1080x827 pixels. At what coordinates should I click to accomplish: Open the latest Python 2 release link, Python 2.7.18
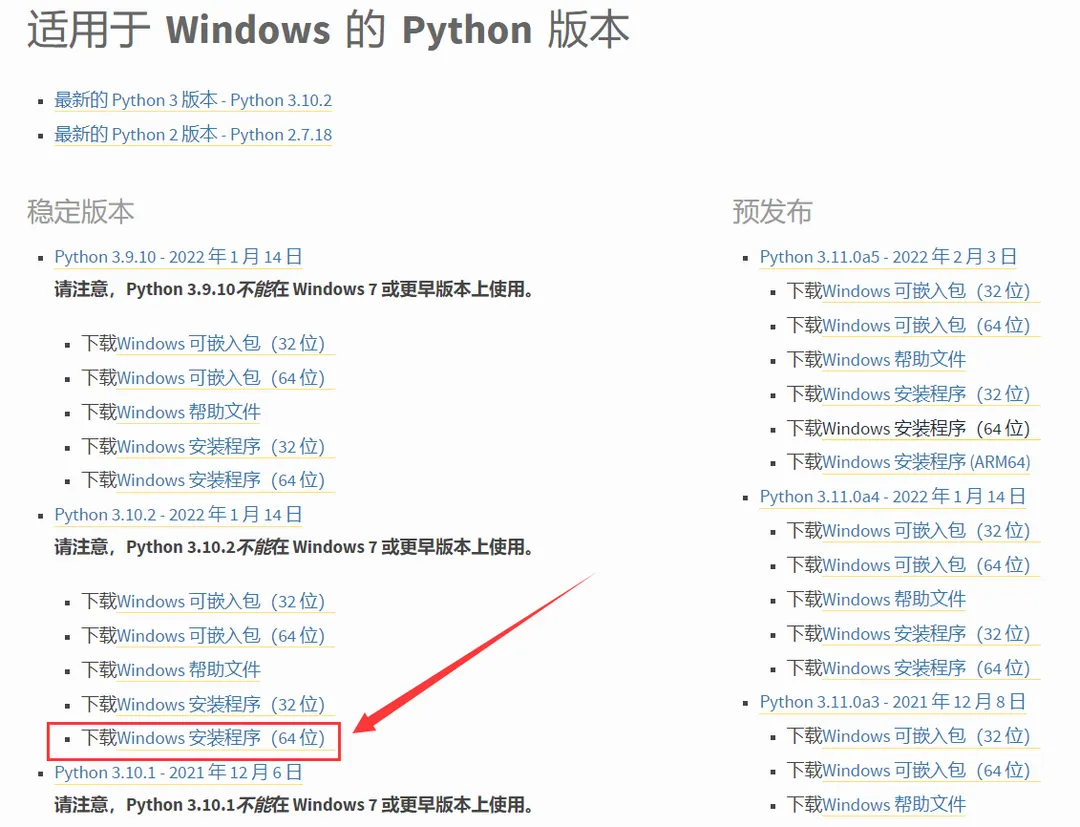[193, 134]
